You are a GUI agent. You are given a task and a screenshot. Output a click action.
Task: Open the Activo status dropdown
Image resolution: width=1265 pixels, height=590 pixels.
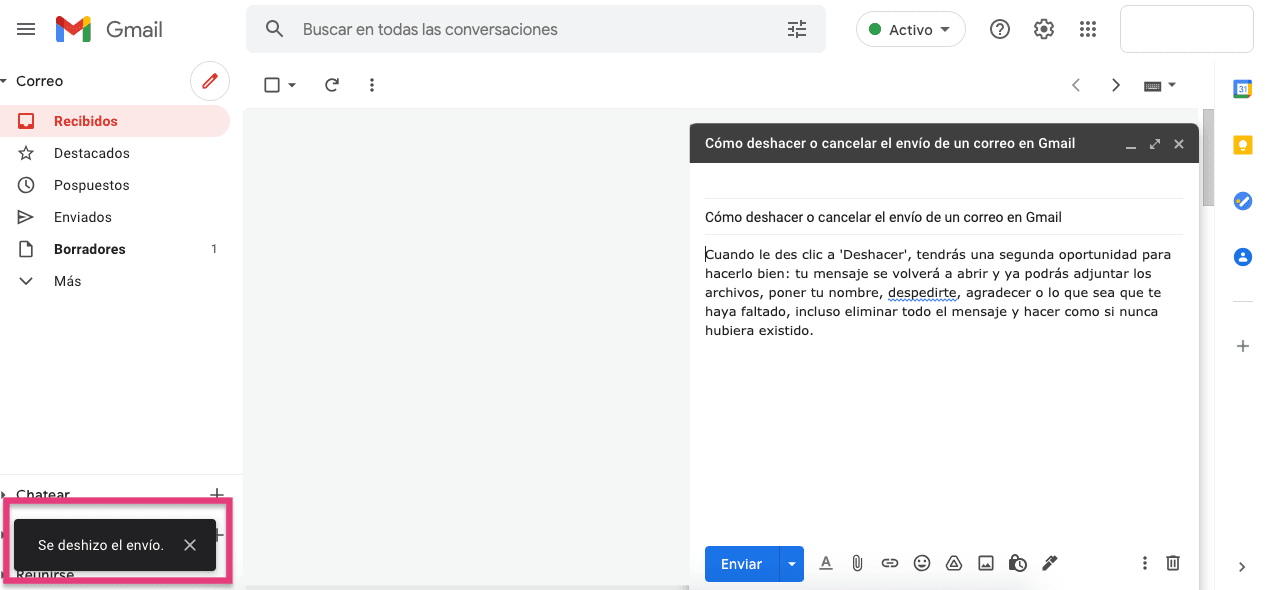point(910,30)
